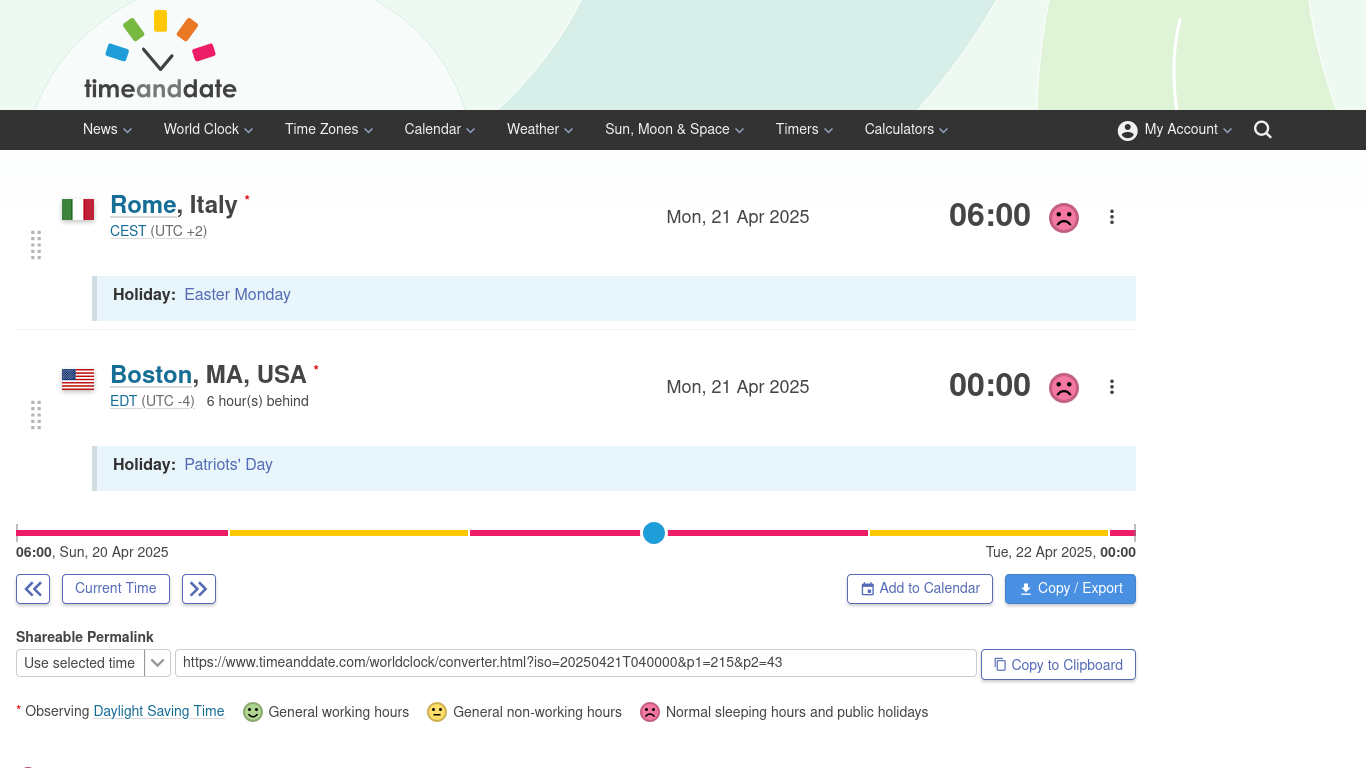Open the Patriots' Day holiday link
The width and height of the screenshot is (1366, 768).
228,465
